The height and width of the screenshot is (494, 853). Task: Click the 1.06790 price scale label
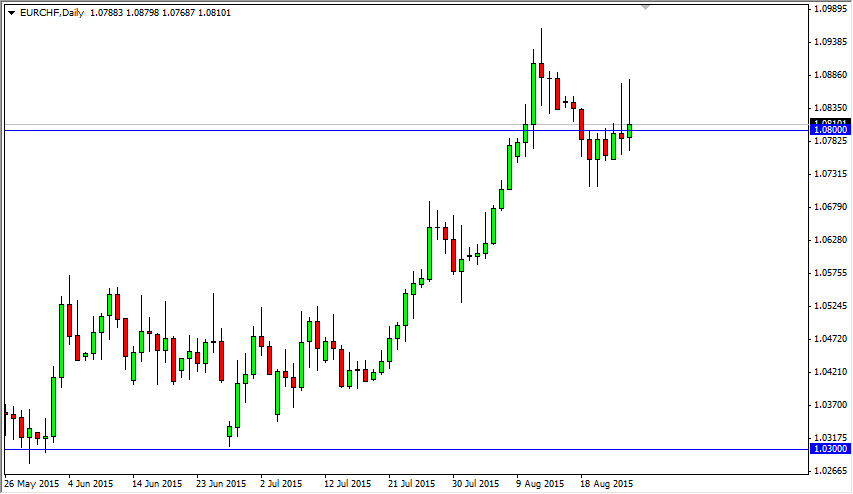point(831,207)
